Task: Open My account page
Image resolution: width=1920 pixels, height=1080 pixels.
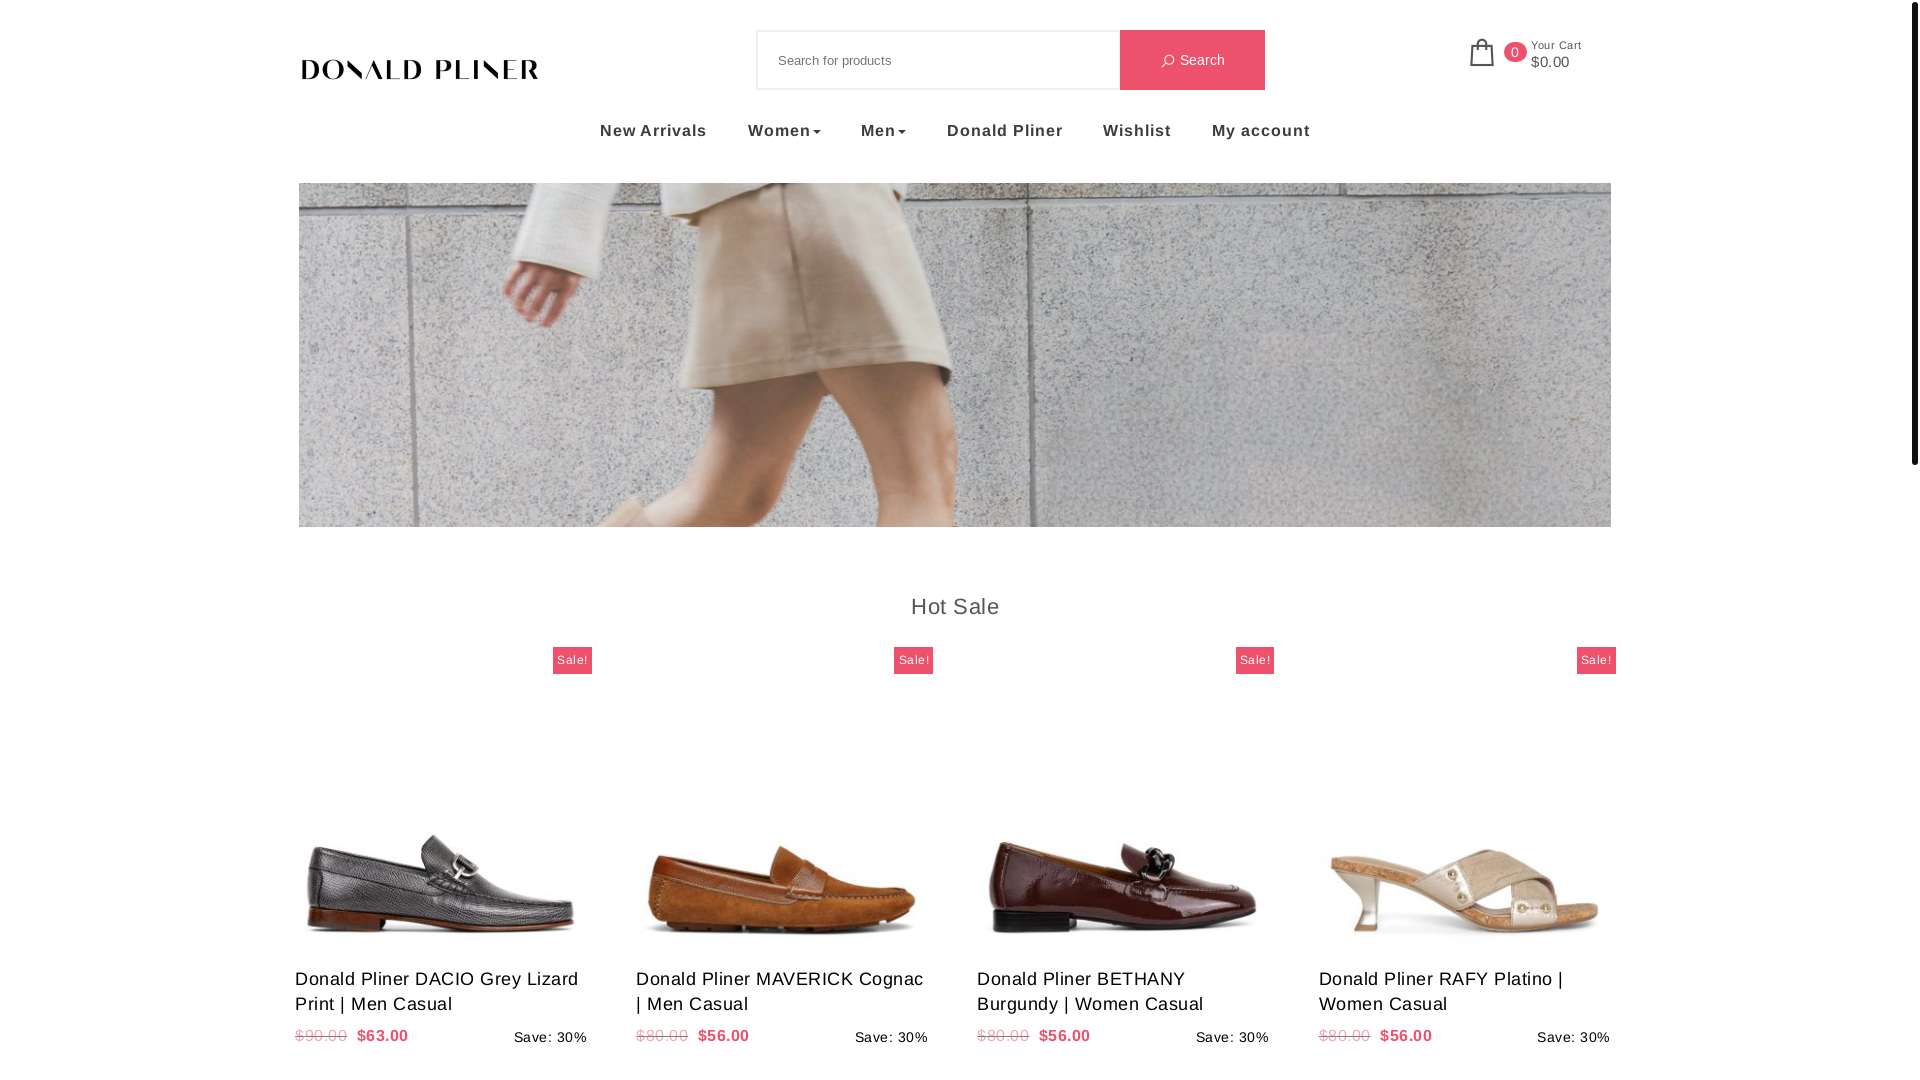Action: pyautogui.click(x=1261, y=131)
